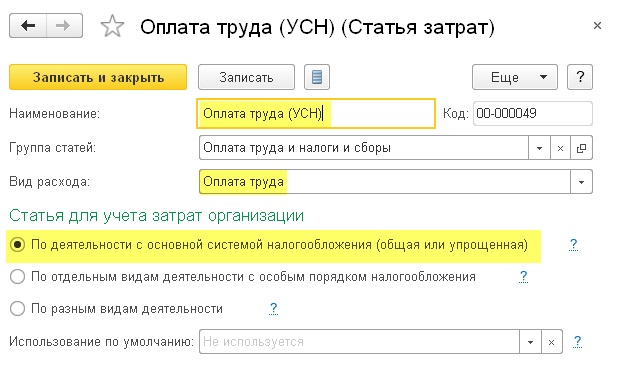Click the Код: label
This screenshot has height=391, width=641.
456,113
